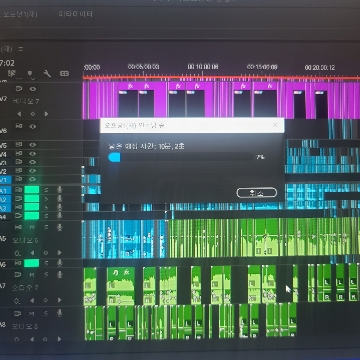Toggle V6 track output eye
Screen dimensions: 360x360
pos(33,126)
